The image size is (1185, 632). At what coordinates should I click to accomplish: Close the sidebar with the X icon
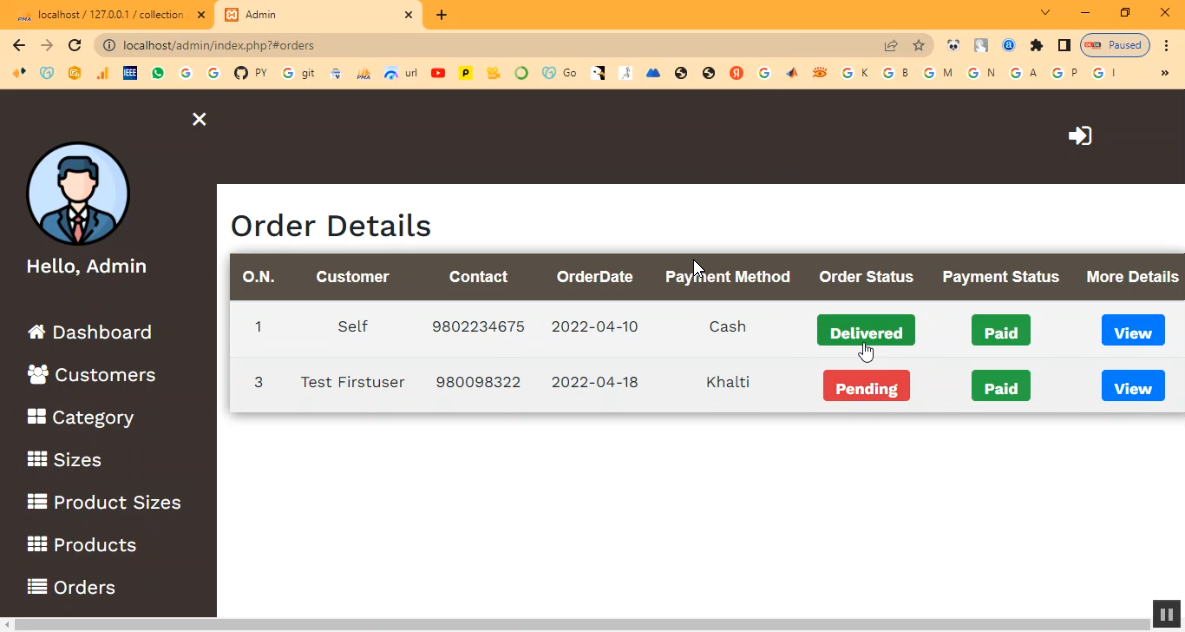pos(199,120)
